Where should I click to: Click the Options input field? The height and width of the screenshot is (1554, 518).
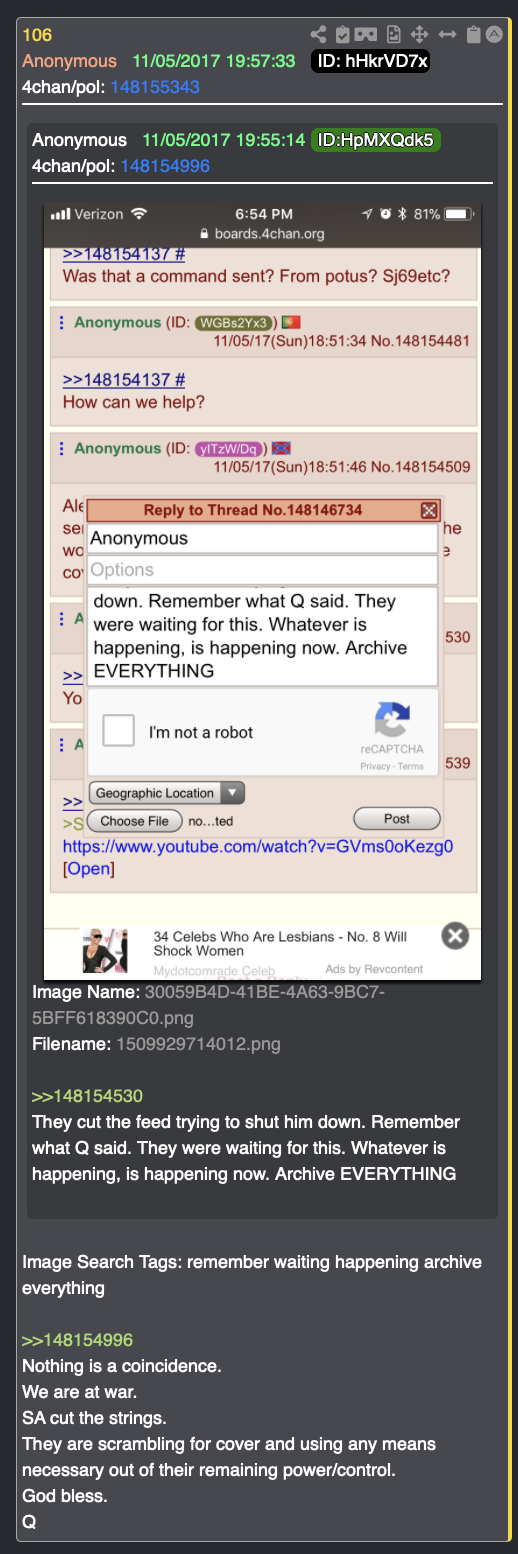click(x=263, y=570)
